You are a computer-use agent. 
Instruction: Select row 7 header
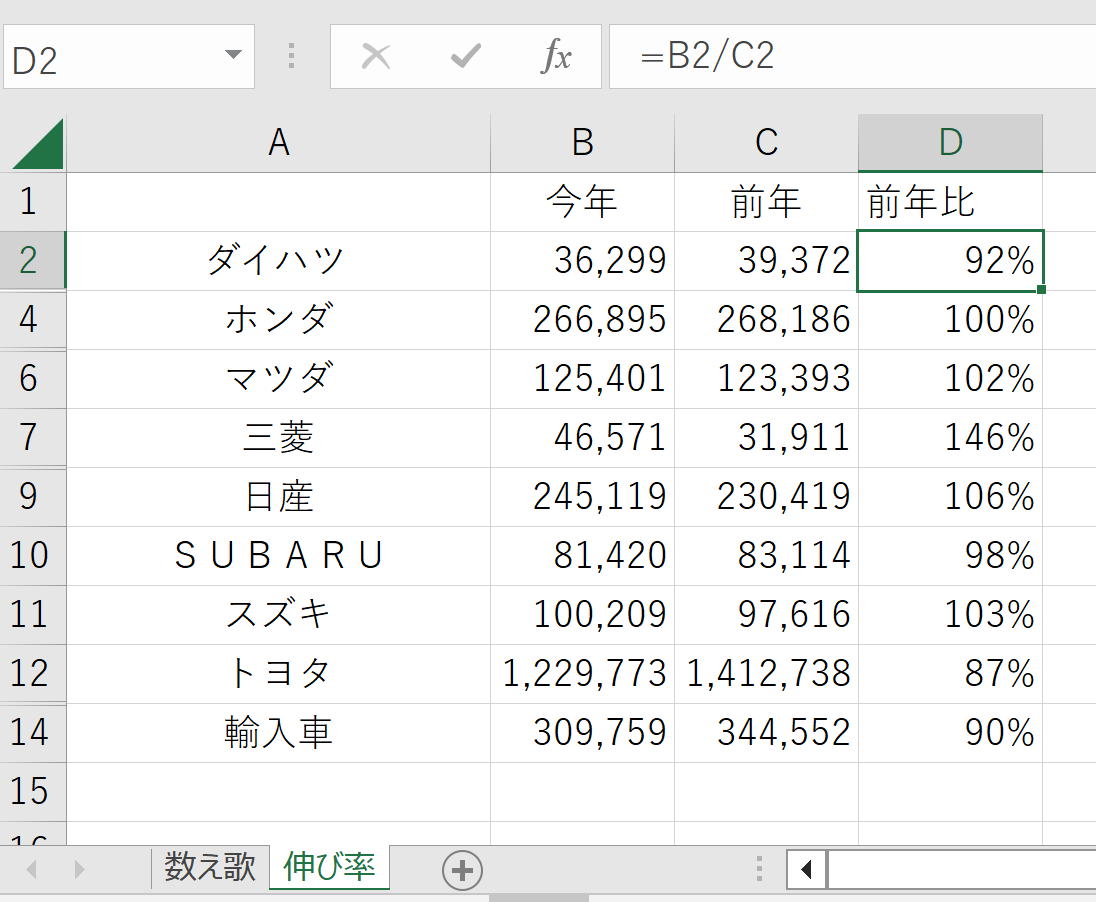click(33, 438)
